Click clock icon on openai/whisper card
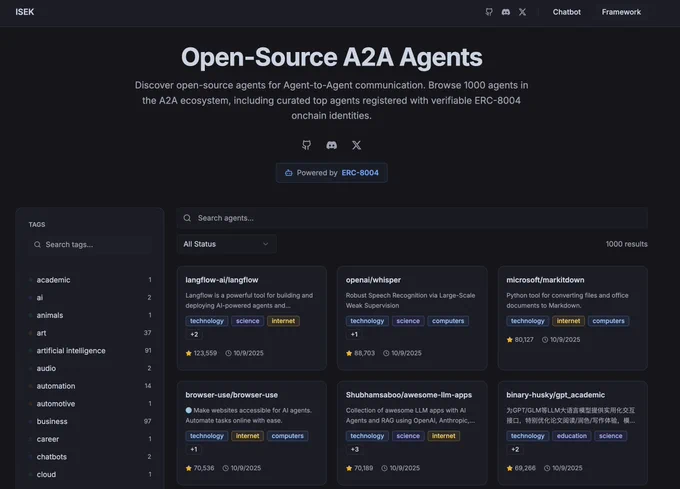 pos(386,353)
